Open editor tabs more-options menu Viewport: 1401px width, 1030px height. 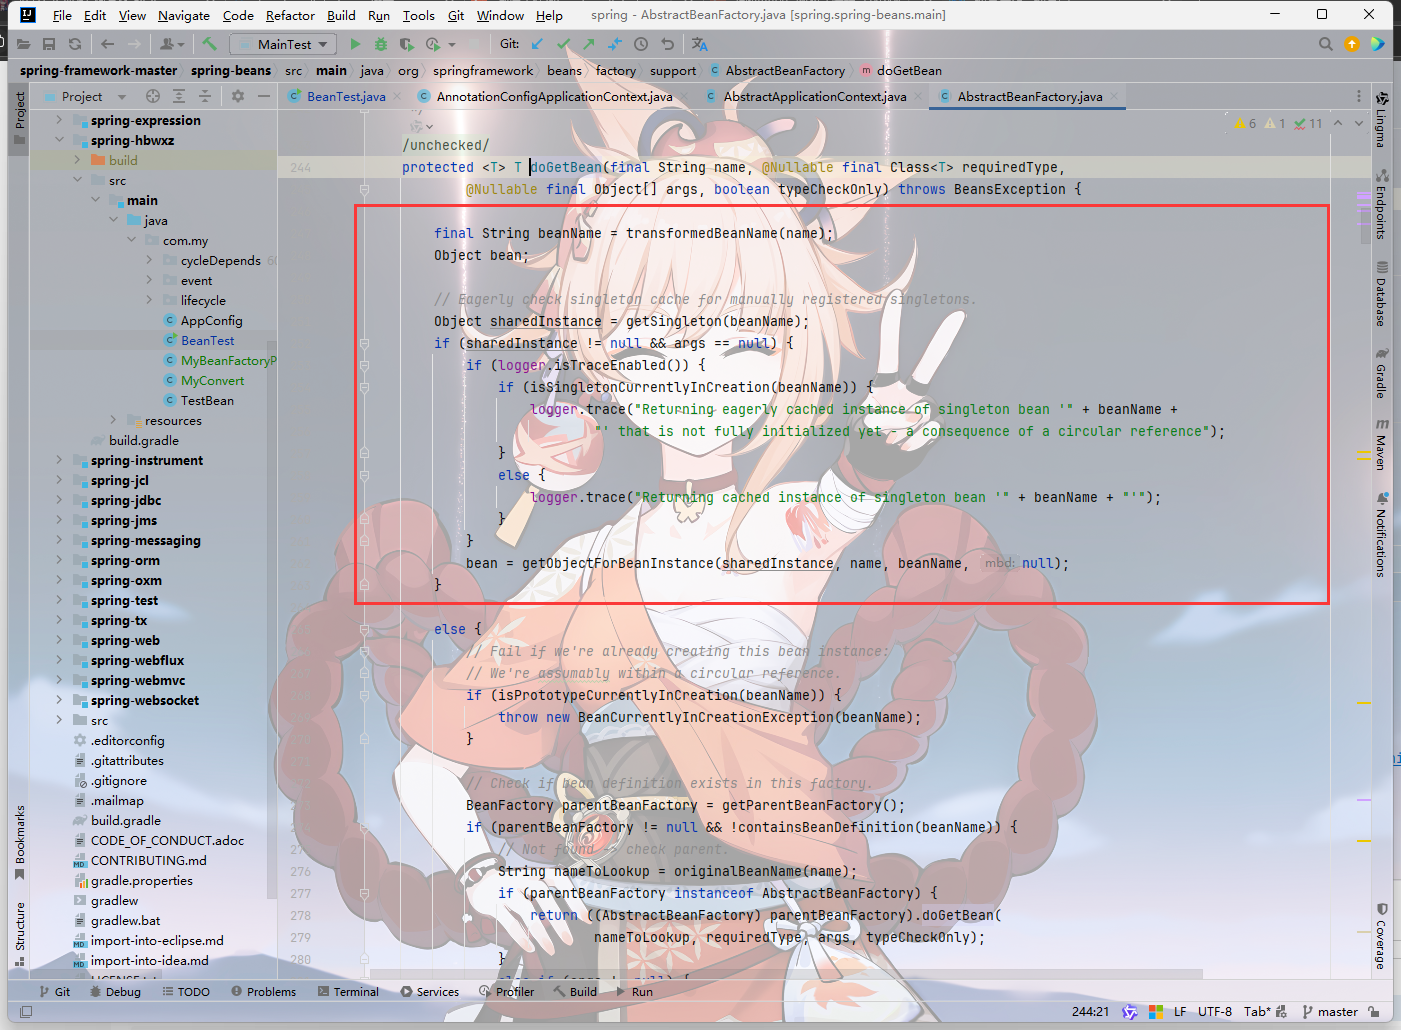click(x=1358, y=96)
